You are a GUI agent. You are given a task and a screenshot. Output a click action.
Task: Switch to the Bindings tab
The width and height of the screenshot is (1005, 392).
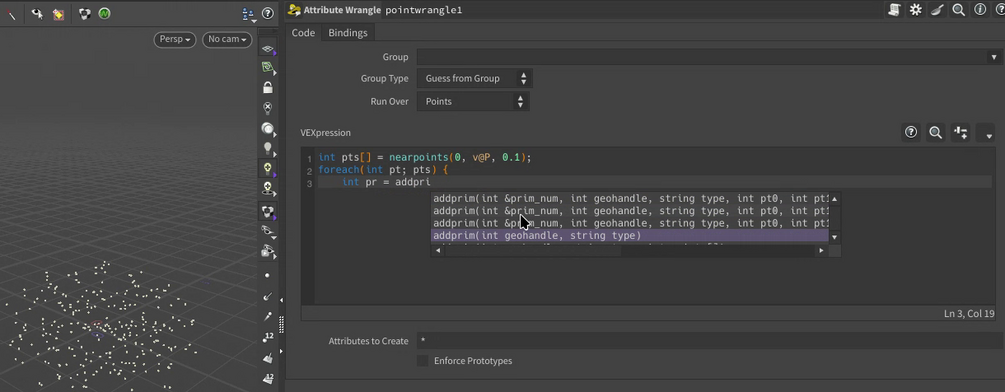pos(348,33)
